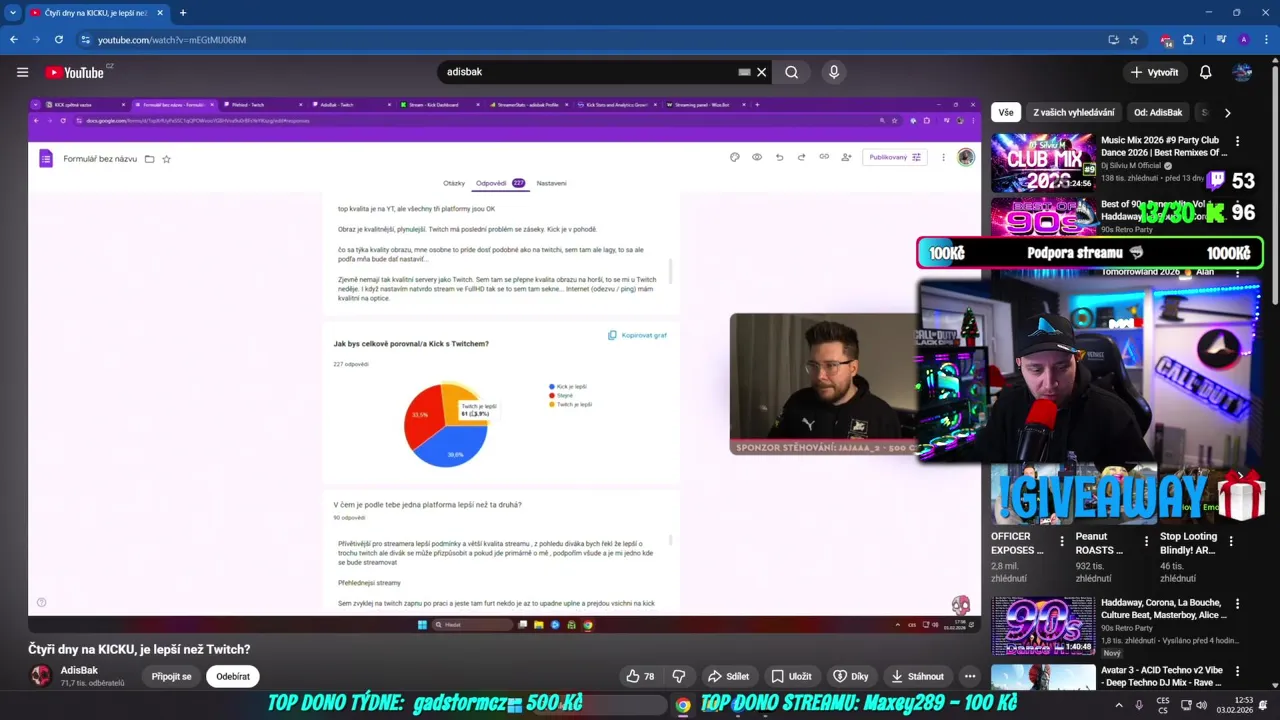Select the Vše filter chip
1280x720 pixels.
point(1005,112)
